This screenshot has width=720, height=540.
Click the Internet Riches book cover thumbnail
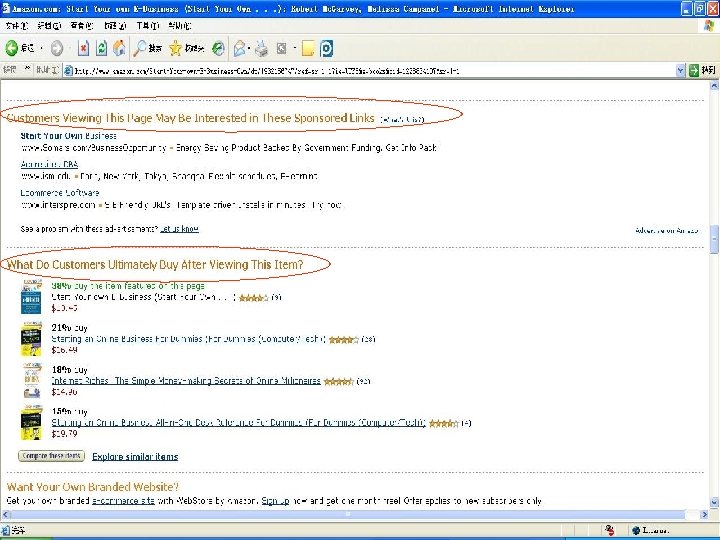tap(31, 381)
